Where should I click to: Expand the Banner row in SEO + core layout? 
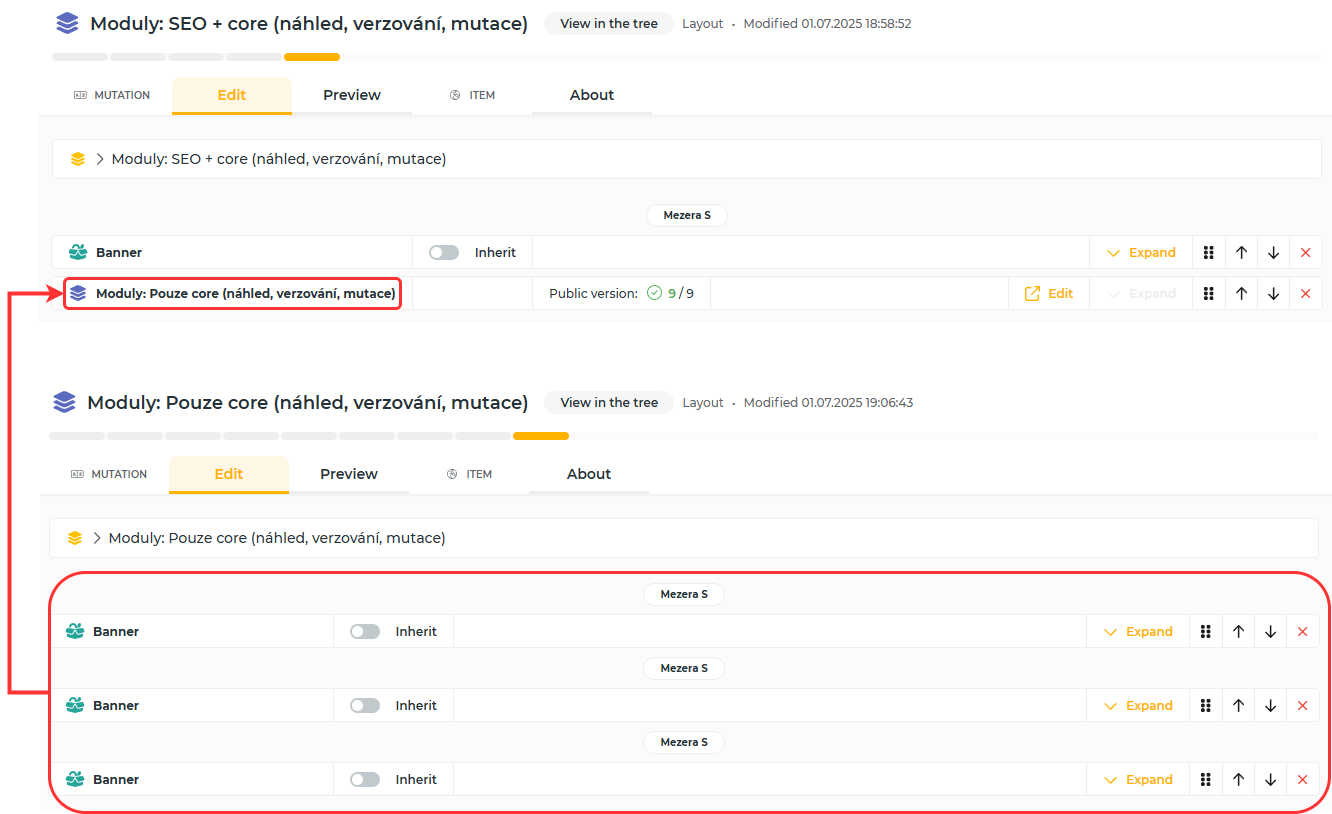(x=1141, y=253)
